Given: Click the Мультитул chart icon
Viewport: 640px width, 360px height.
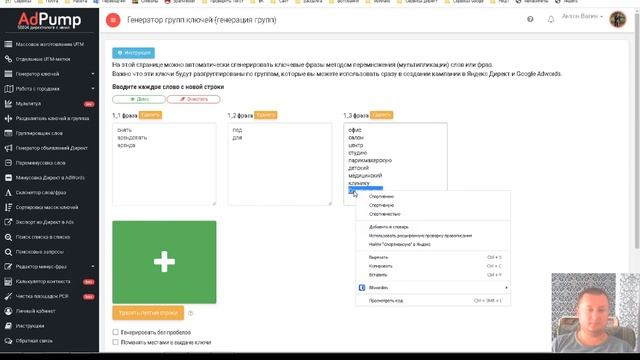Looking at the screenshot, I should click(x=8, y=104).
